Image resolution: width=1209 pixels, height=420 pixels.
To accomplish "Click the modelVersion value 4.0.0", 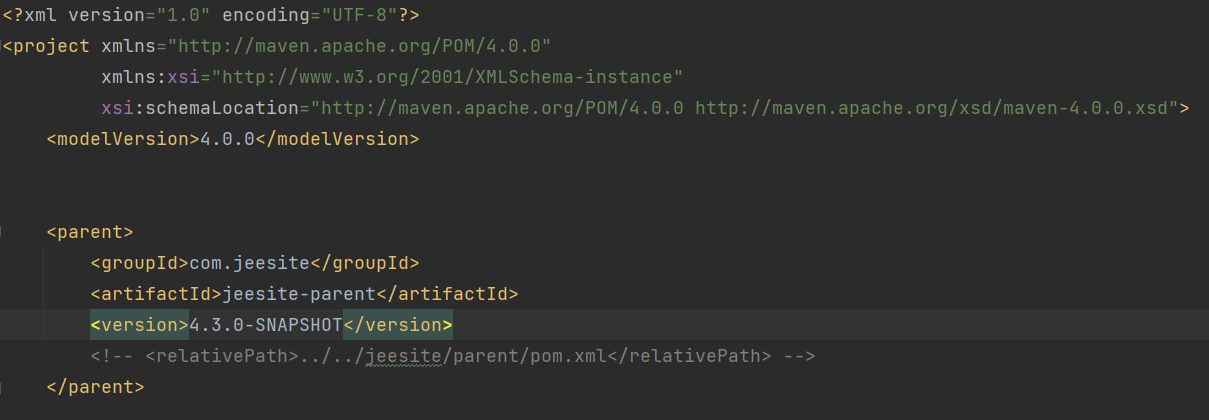I will pyautogui.click(x=228, y=139).
